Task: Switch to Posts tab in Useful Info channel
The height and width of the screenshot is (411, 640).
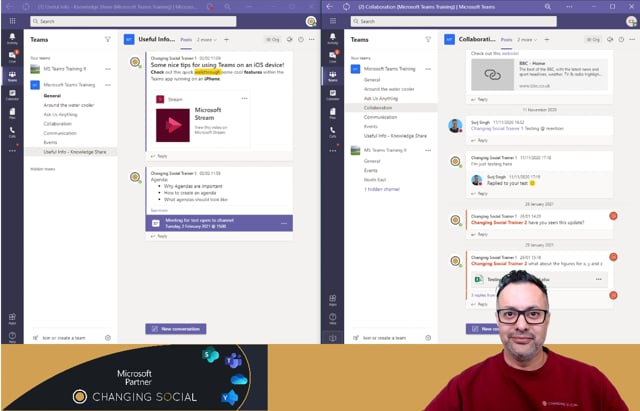Action: coord(186,40)
